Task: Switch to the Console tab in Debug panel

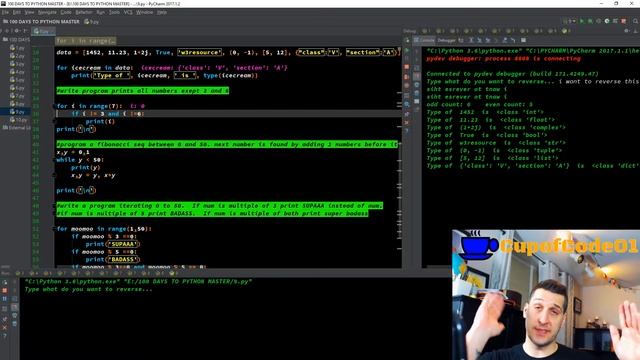Action: [x=424, y=40]
